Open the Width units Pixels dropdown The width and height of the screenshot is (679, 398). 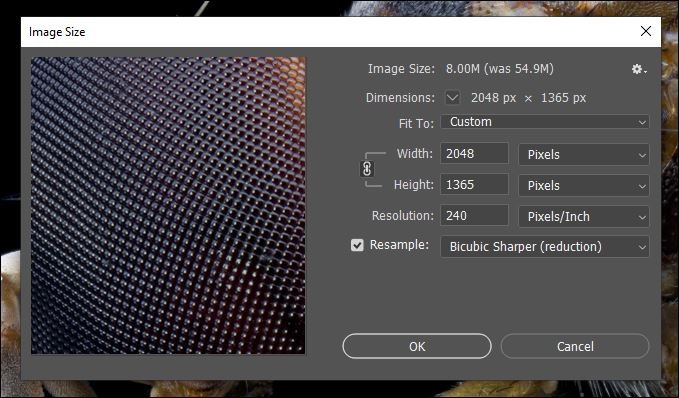tap(583, 155)
